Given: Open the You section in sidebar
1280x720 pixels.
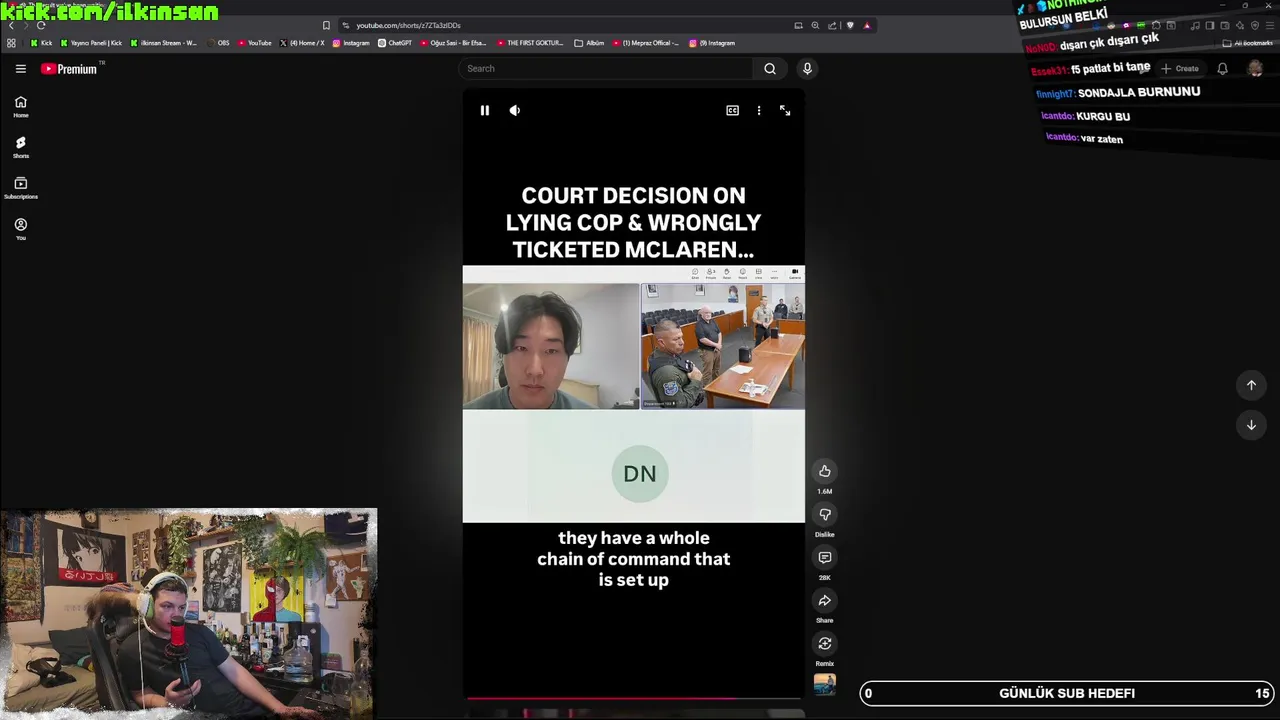Looking at the screenshot, I should pyautogui.click(x=21, y=229).
